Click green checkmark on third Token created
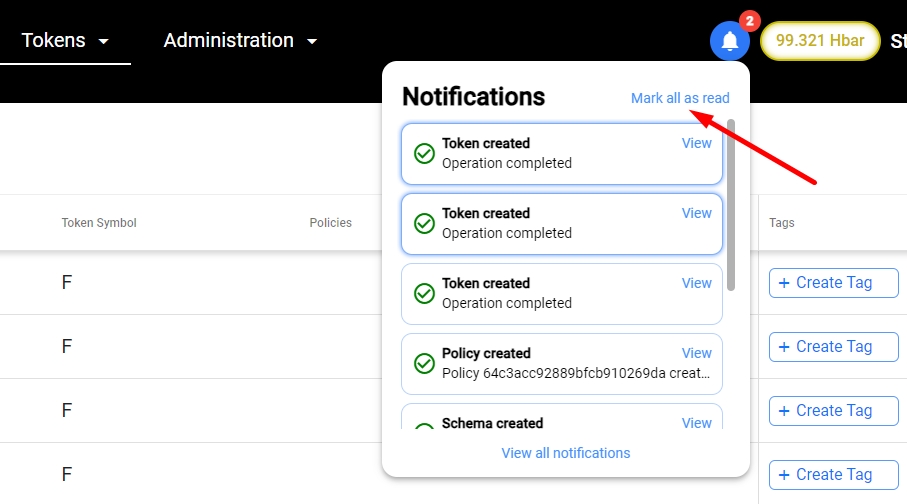Viewport: 907px width, 504px height. pyautogui.click(x=424, y=293)
